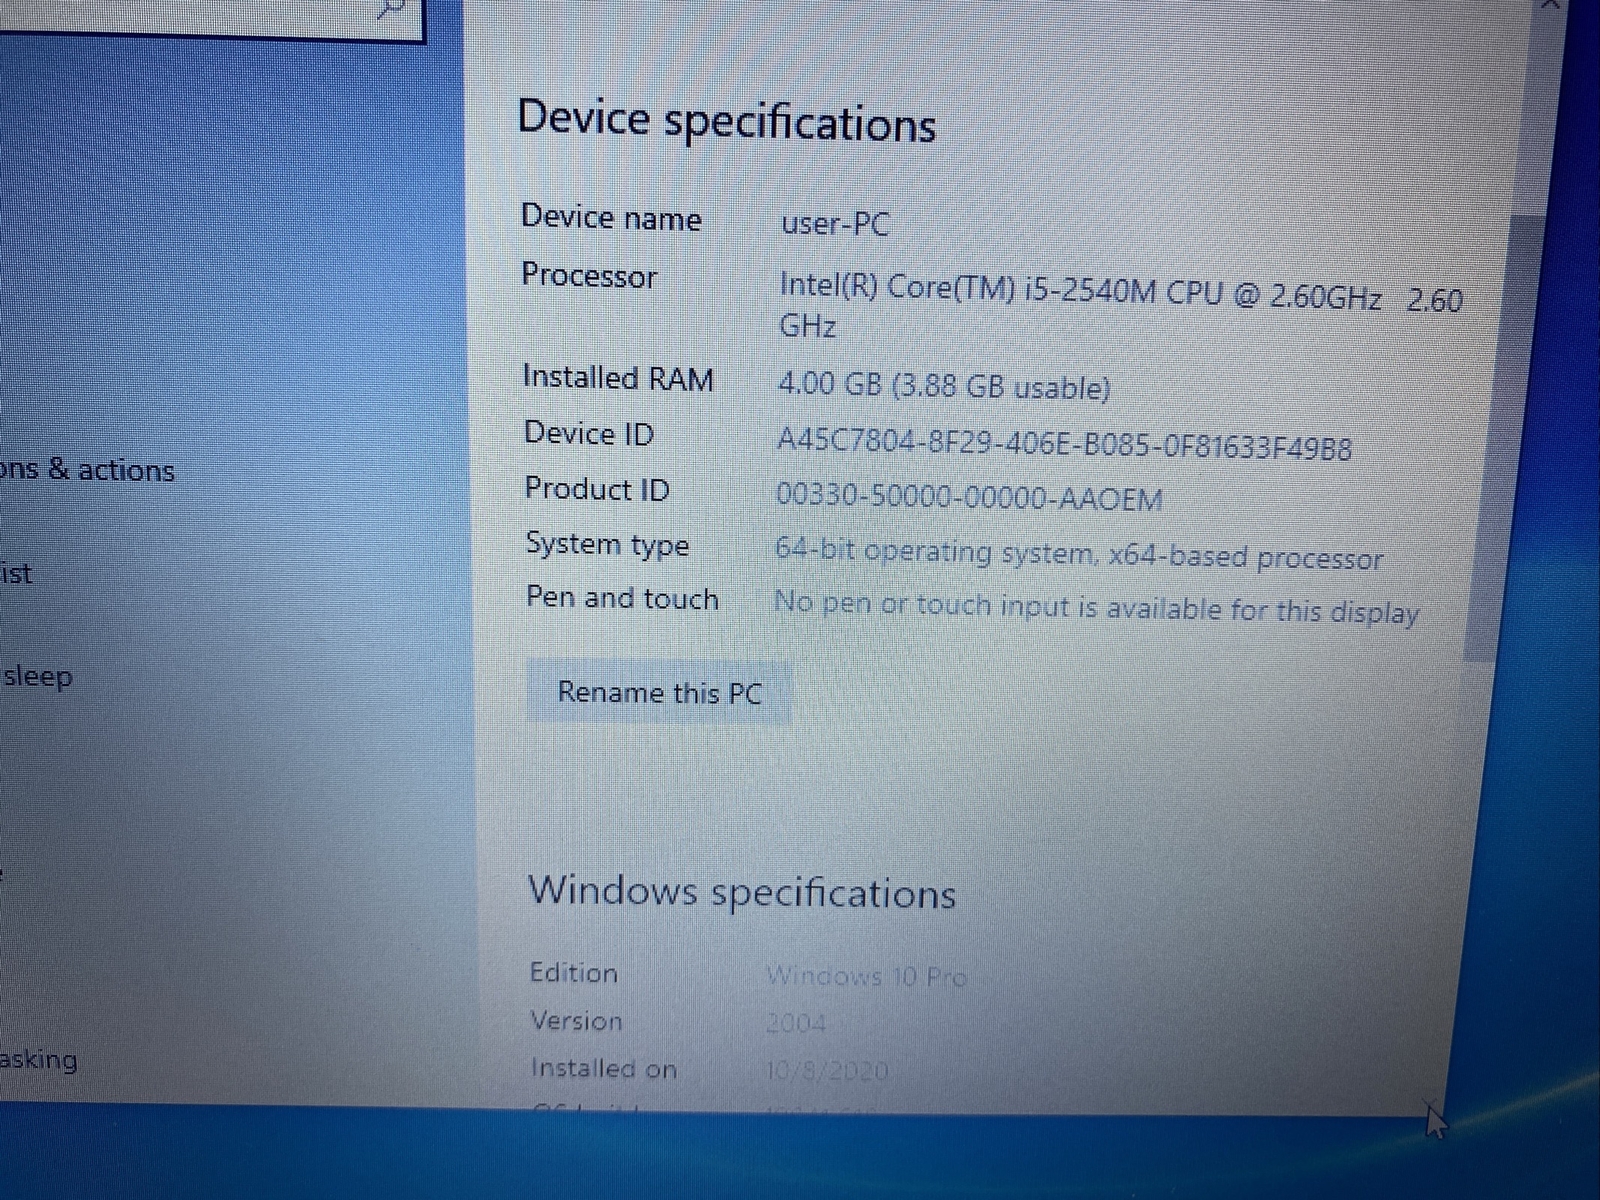The width and height of the screenshot is (1600, 1200).
Task: Click the Pen and touch label
Action: pyautogui.click(x=622, y=598)
